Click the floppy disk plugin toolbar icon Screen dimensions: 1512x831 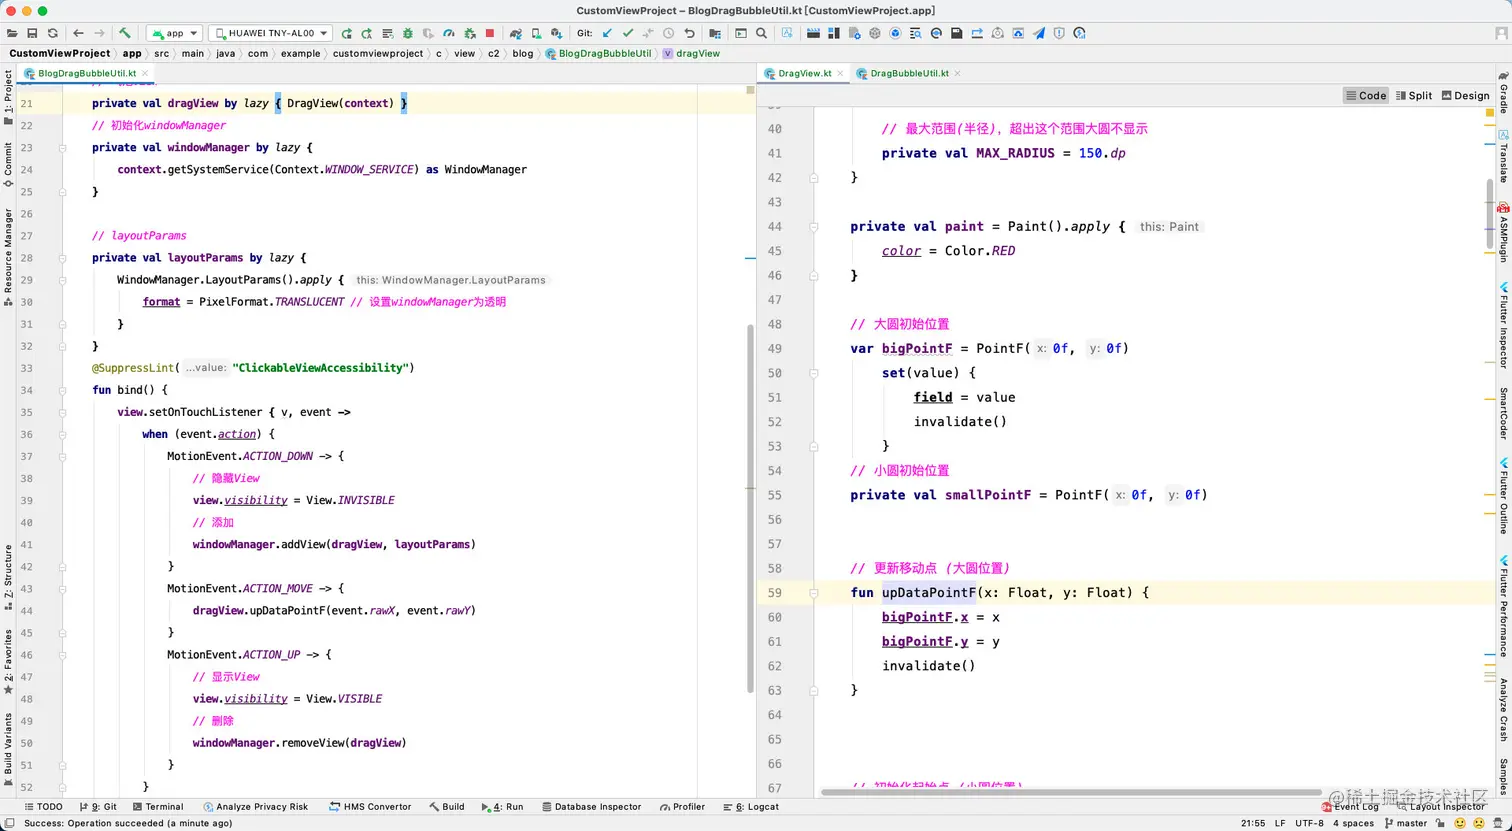coord(957,33)
